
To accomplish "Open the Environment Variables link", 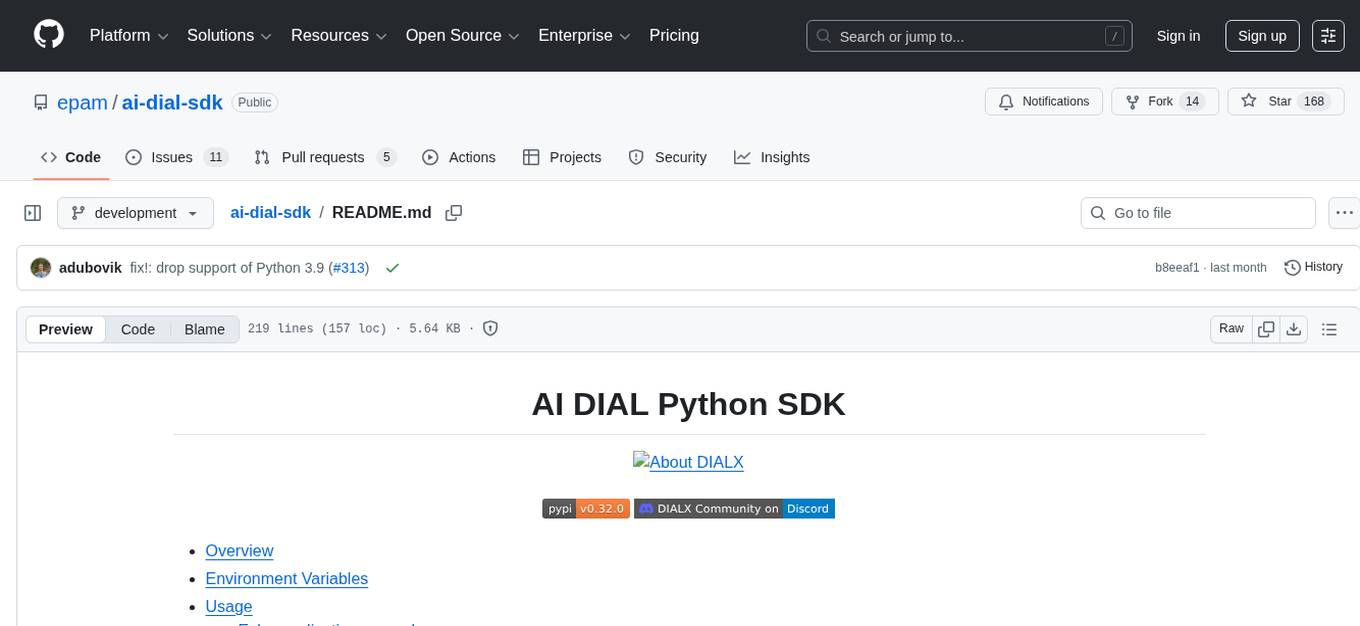I will tap(286, 578).
